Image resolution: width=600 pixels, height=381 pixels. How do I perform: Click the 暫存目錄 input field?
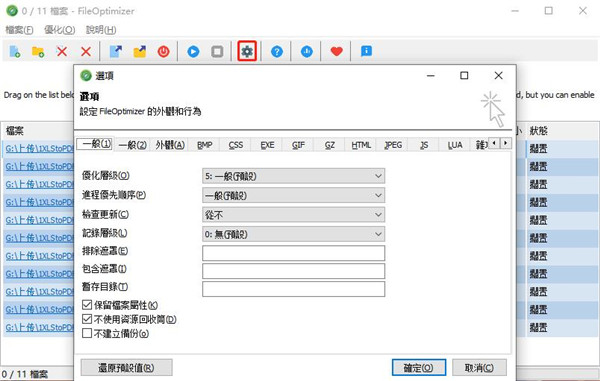293,289
